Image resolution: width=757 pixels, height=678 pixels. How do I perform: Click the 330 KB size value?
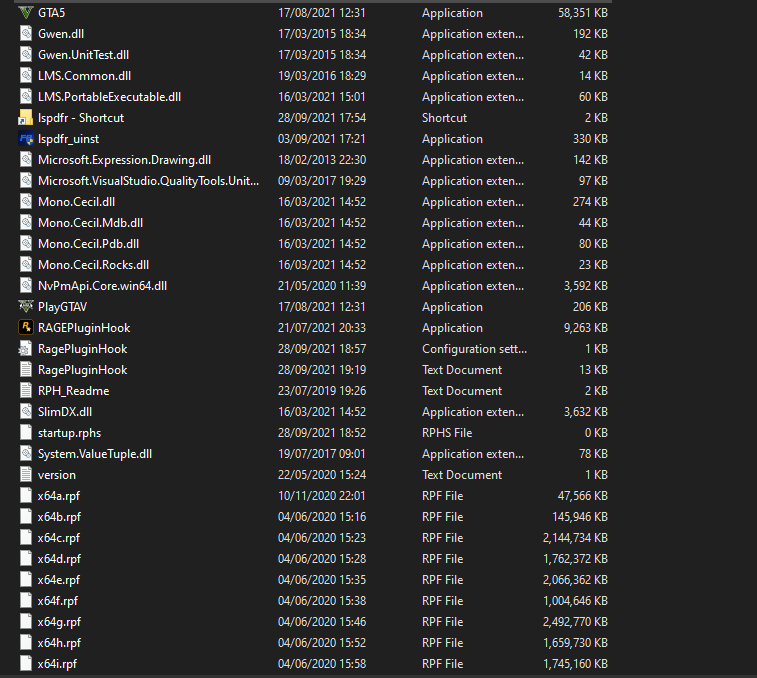590,139
